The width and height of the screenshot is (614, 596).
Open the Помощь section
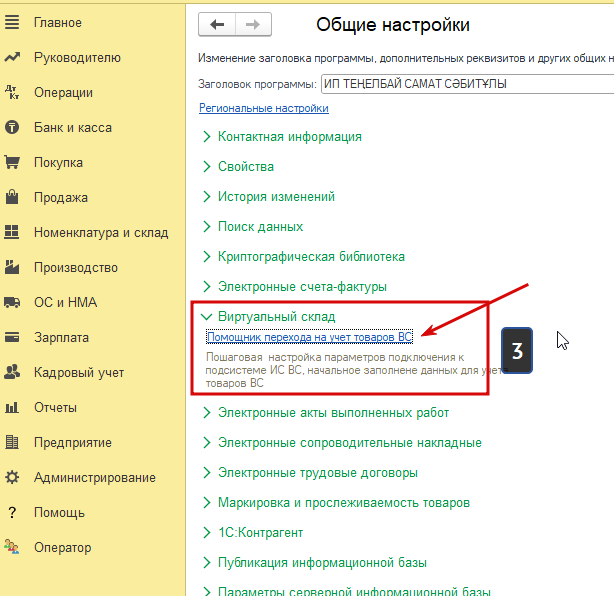tap(59, 513)
